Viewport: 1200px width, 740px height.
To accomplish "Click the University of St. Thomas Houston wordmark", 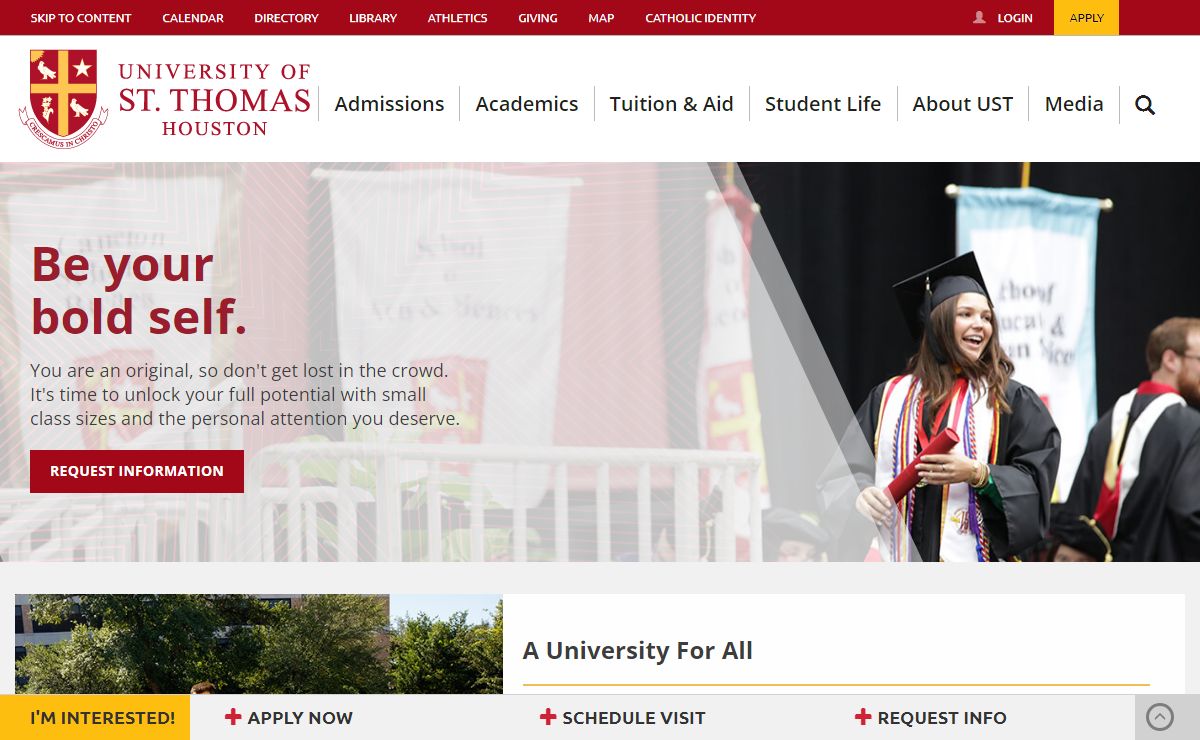I will [x=214, y=99].
